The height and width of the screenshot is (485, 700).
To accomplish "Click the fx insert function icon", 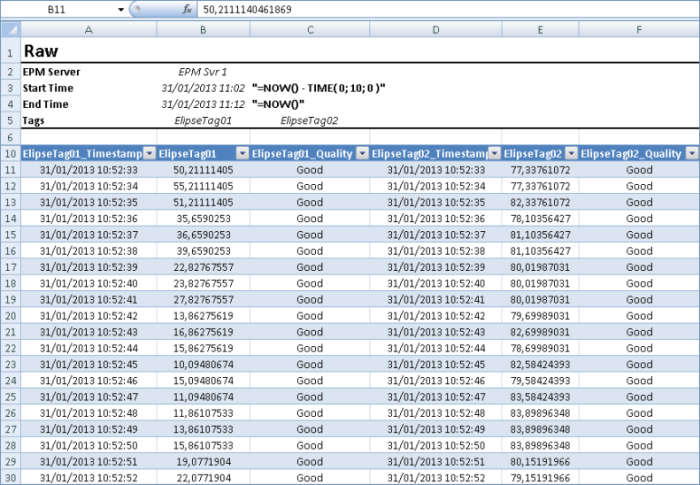I will pyautogui.click(x=187, y=9).
